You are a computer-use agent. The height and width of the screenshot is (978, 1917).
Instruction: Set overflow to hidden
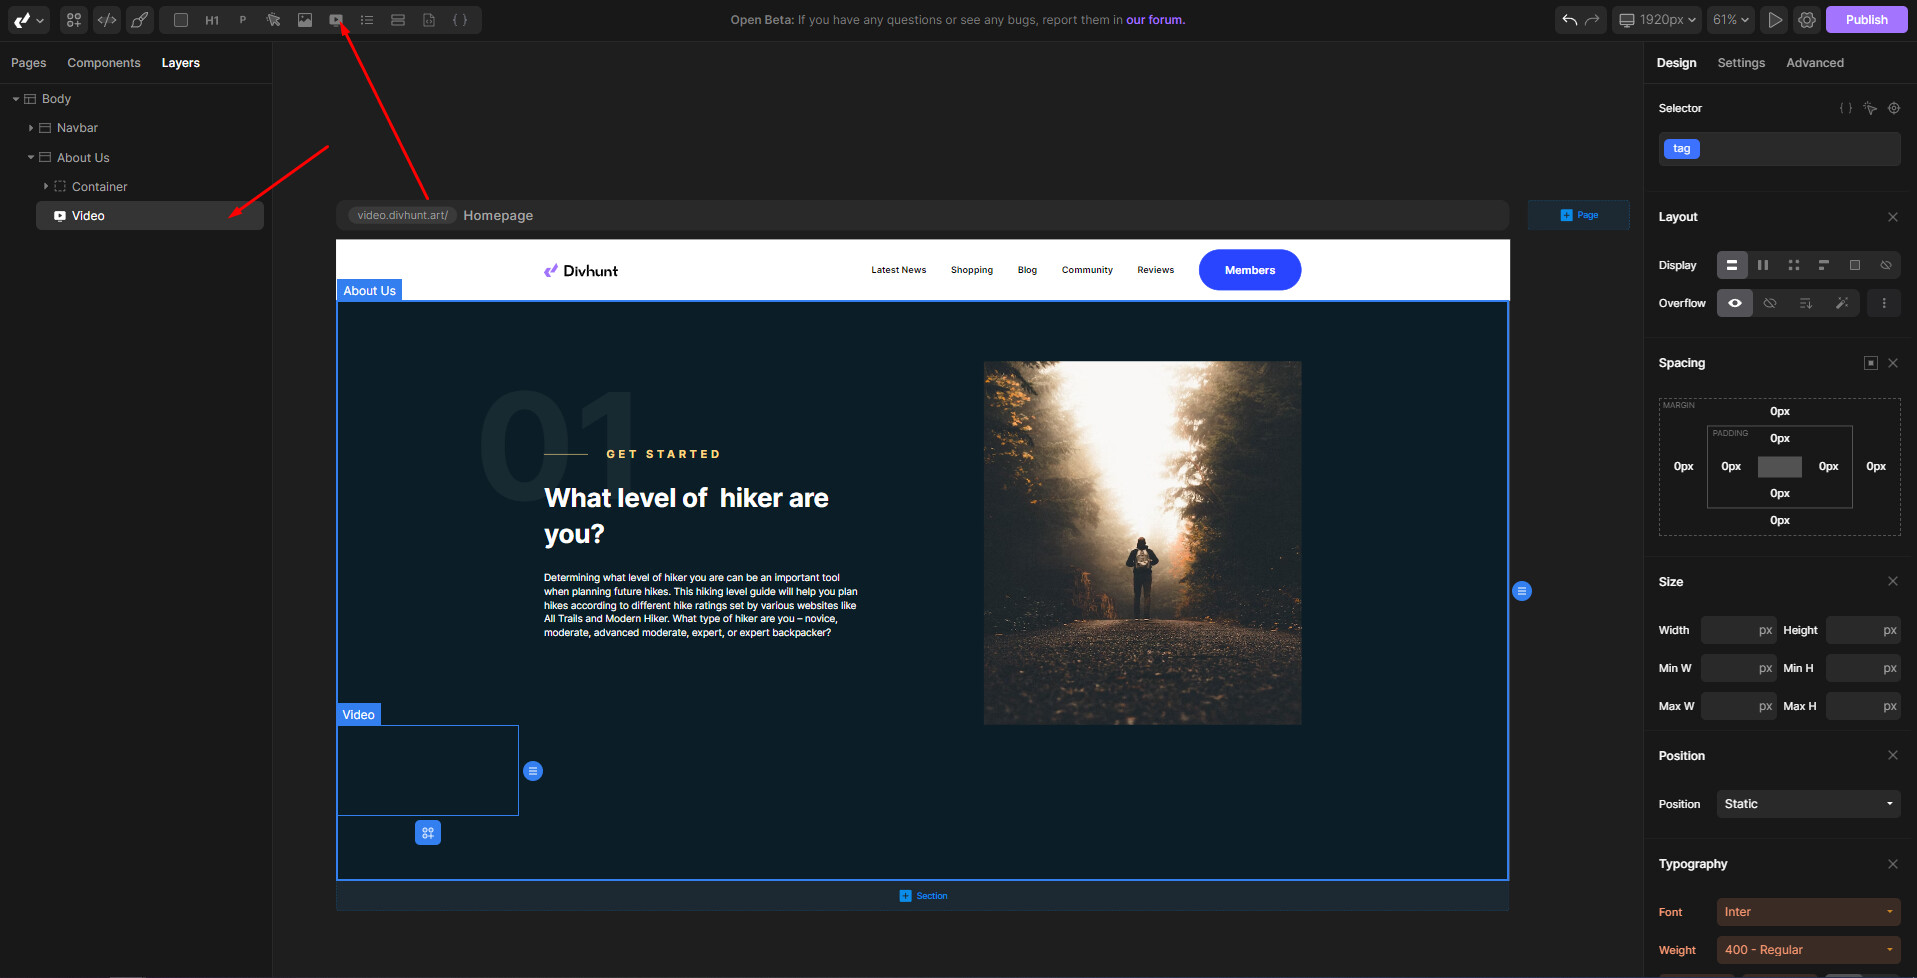tap(1770, 303)
